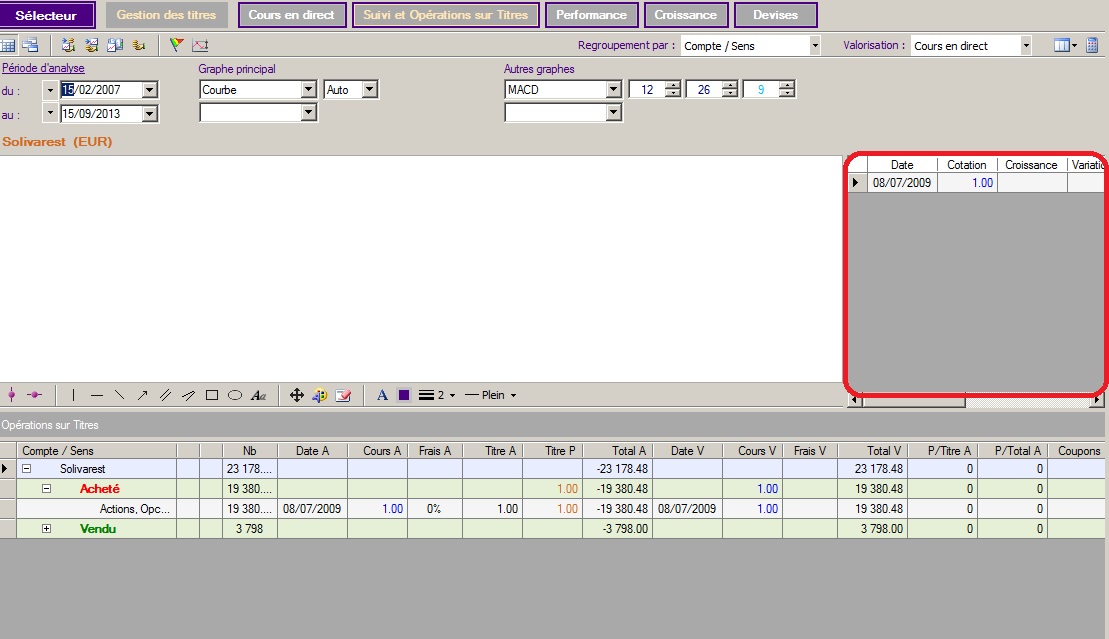Click the Sélecteur button
The width and height of the screenshot is (1109, 639).
48,15
